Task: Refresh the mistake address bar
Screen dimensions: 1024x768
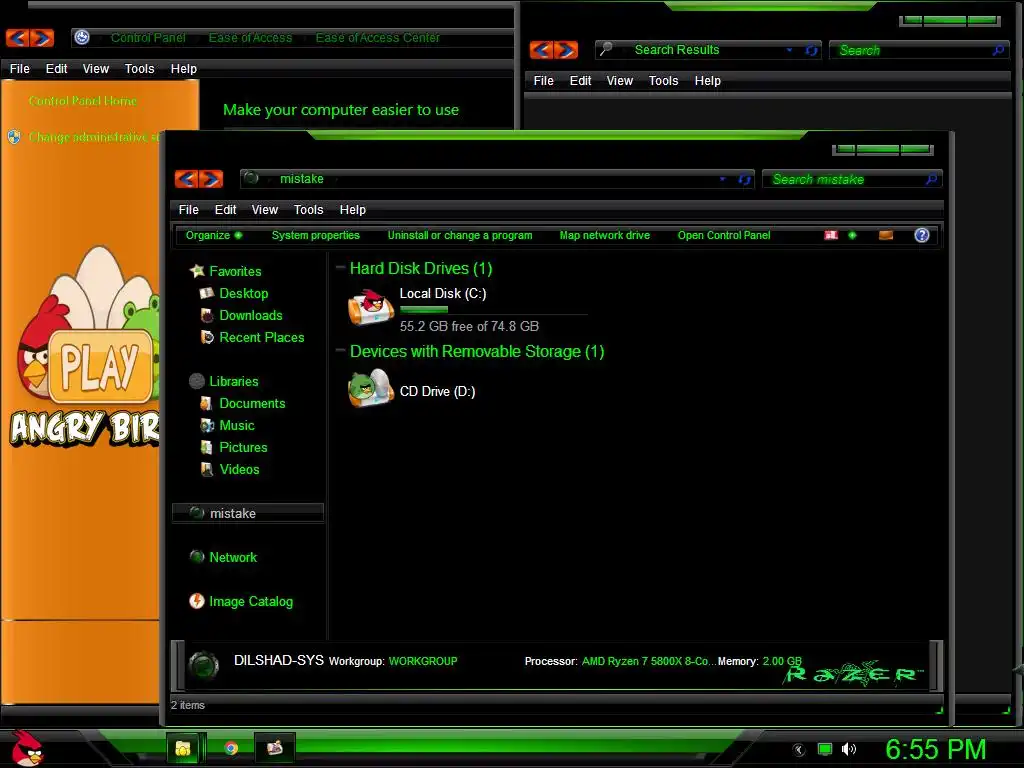Action: click(744, 180)
